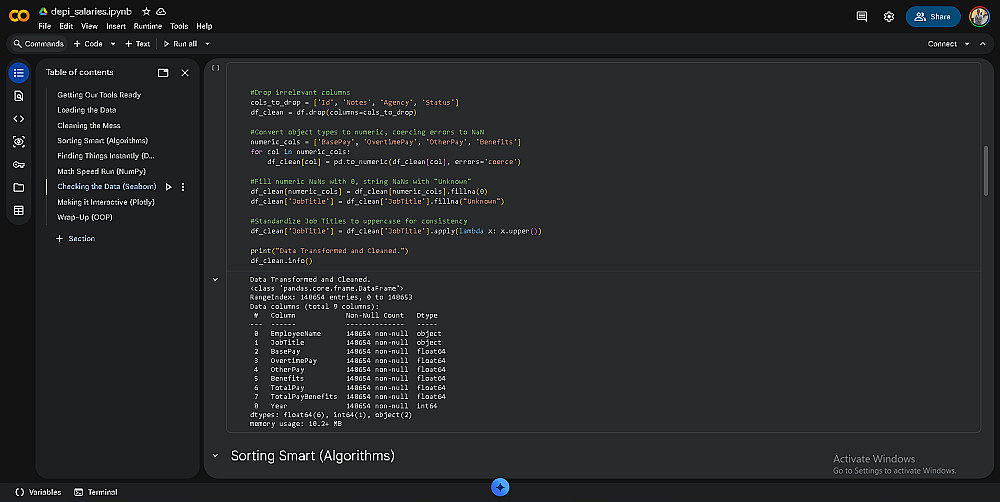Open the comments panel icon

pos(862,17)
